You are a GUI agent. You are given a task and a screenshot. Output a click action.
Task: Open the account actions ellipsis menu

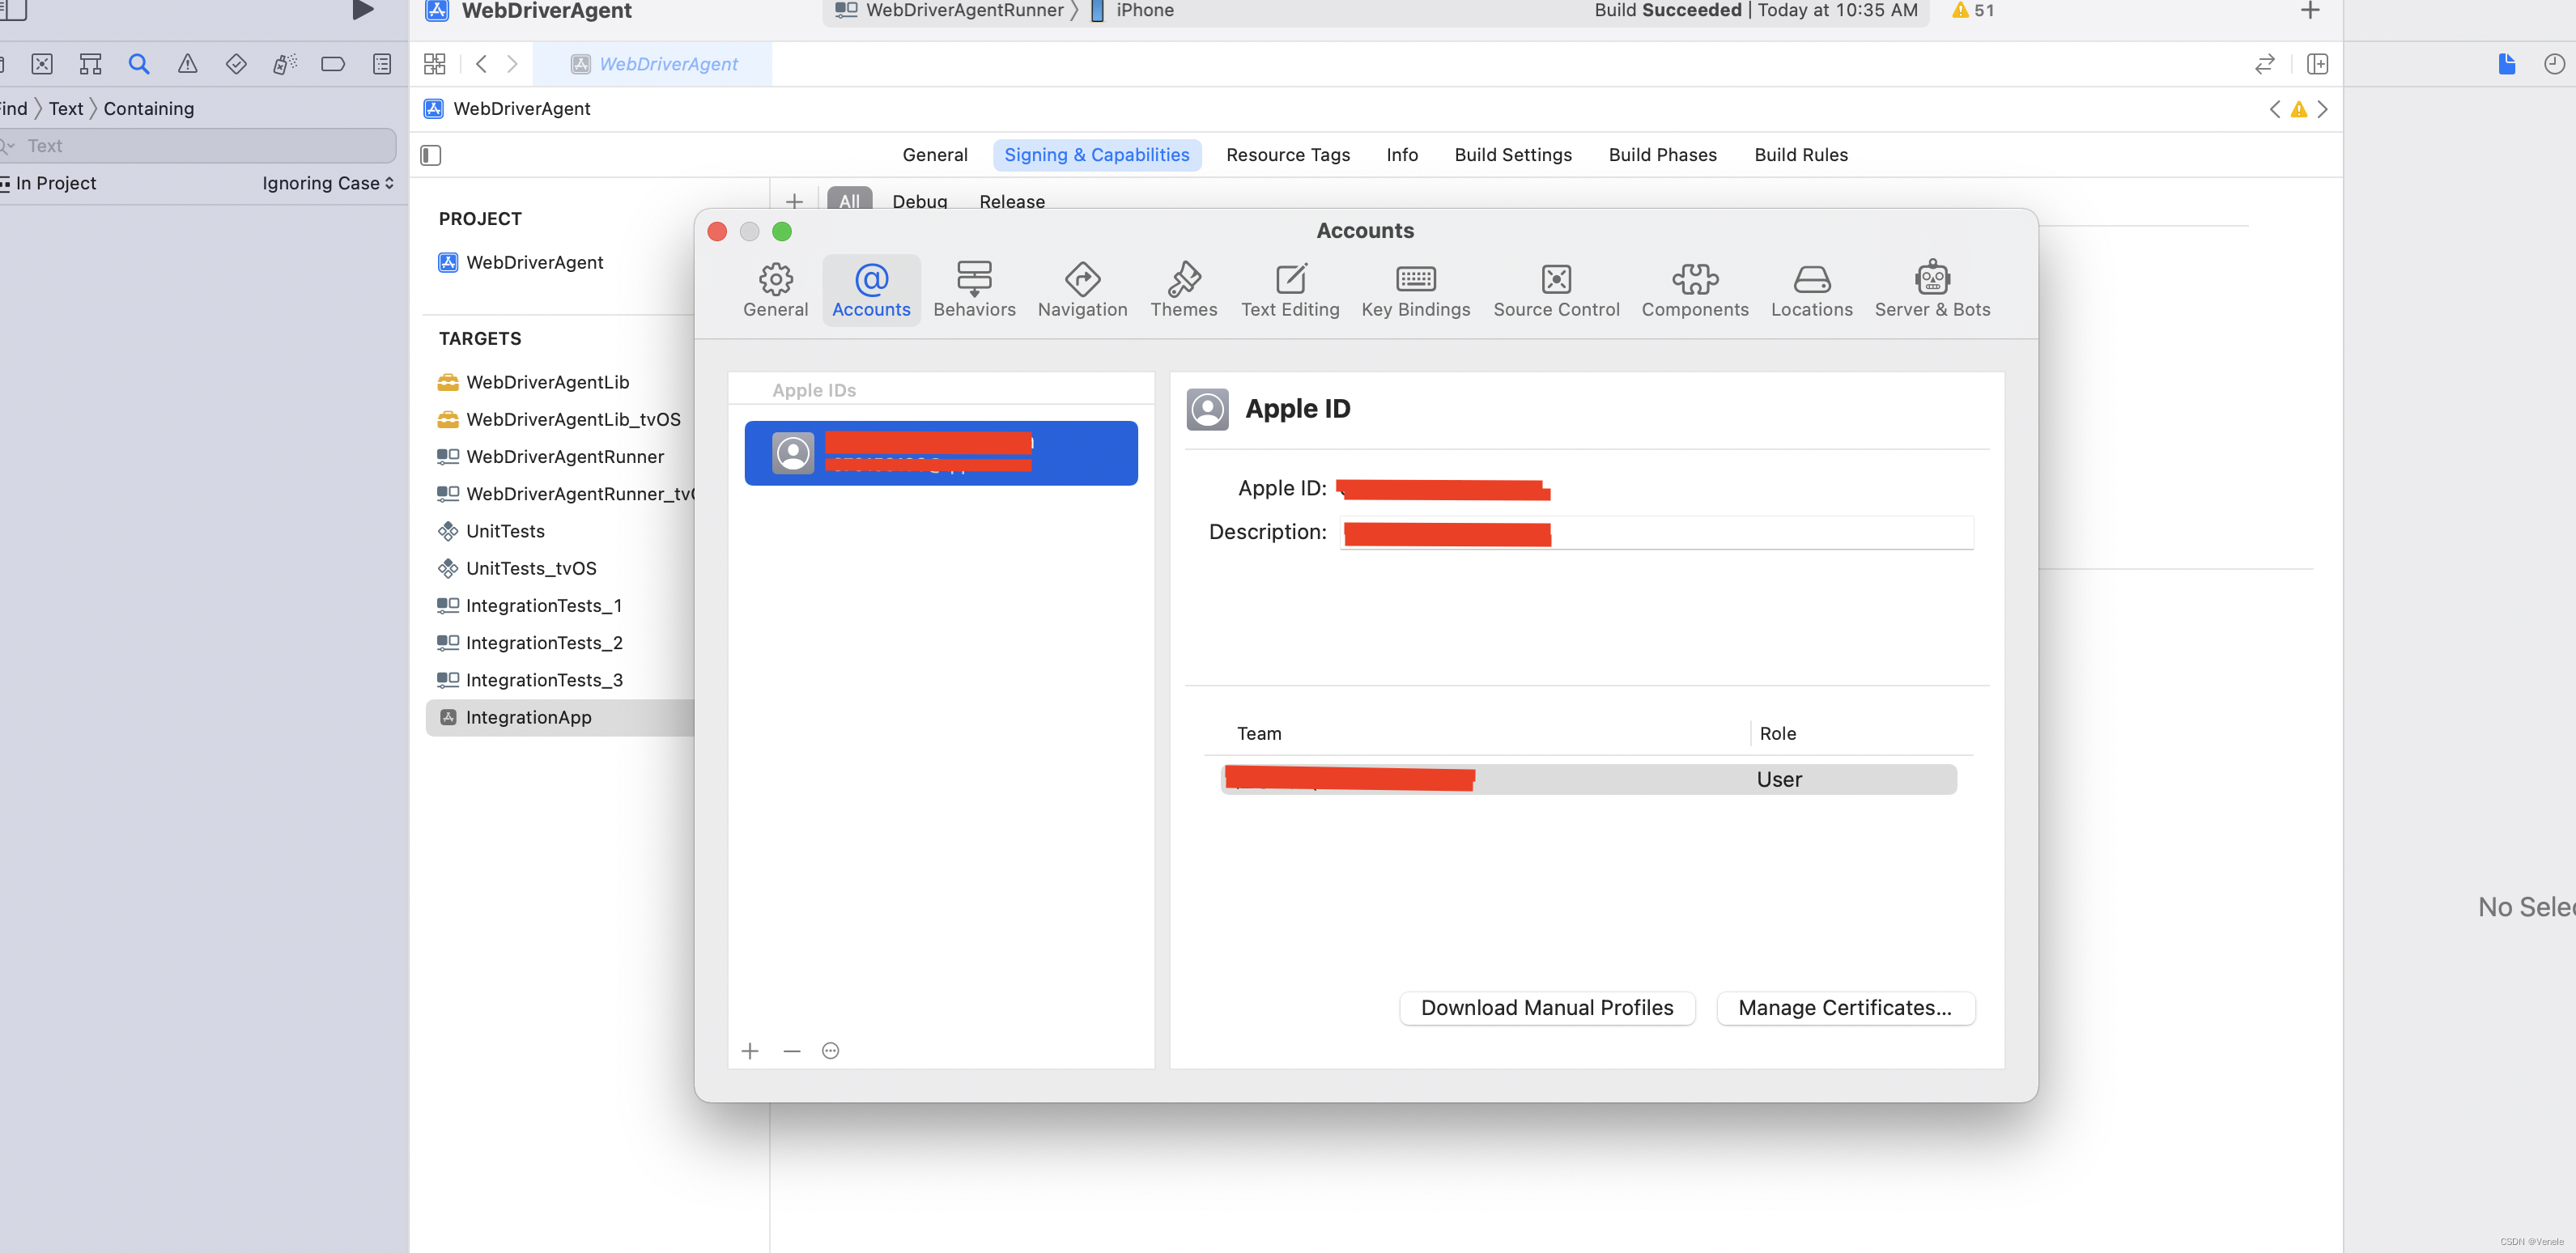click(x=830, y=1050)
